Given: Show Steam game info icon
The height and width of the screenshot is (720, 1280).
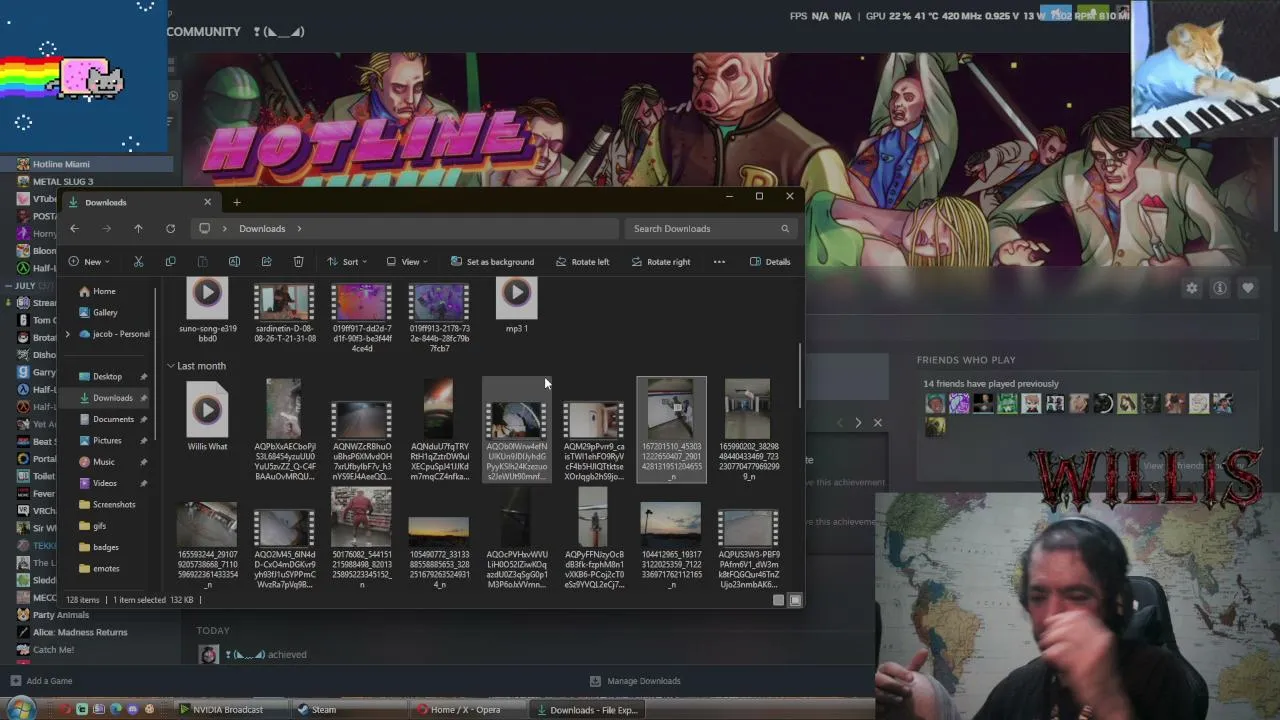Looking at the screenshot, I should point(1219,288).
